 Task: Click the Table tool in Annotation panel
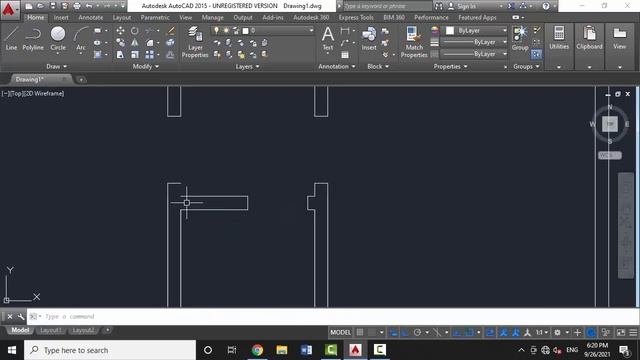[x=345, y=55]
